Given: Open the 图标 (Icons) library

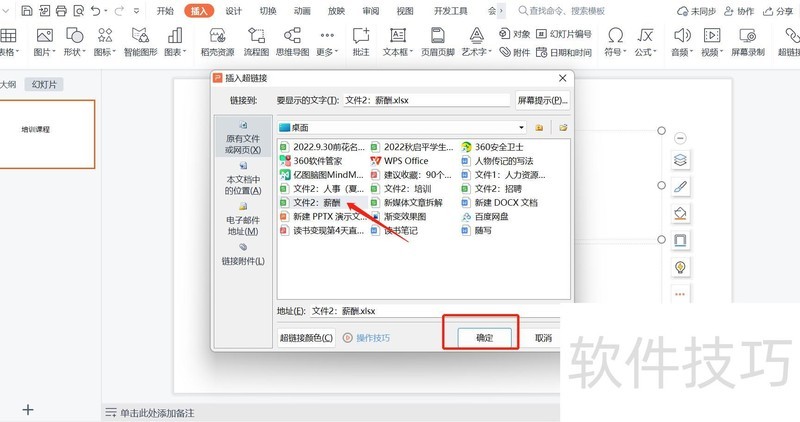Looking at the screenshot, I should (105, 42).
